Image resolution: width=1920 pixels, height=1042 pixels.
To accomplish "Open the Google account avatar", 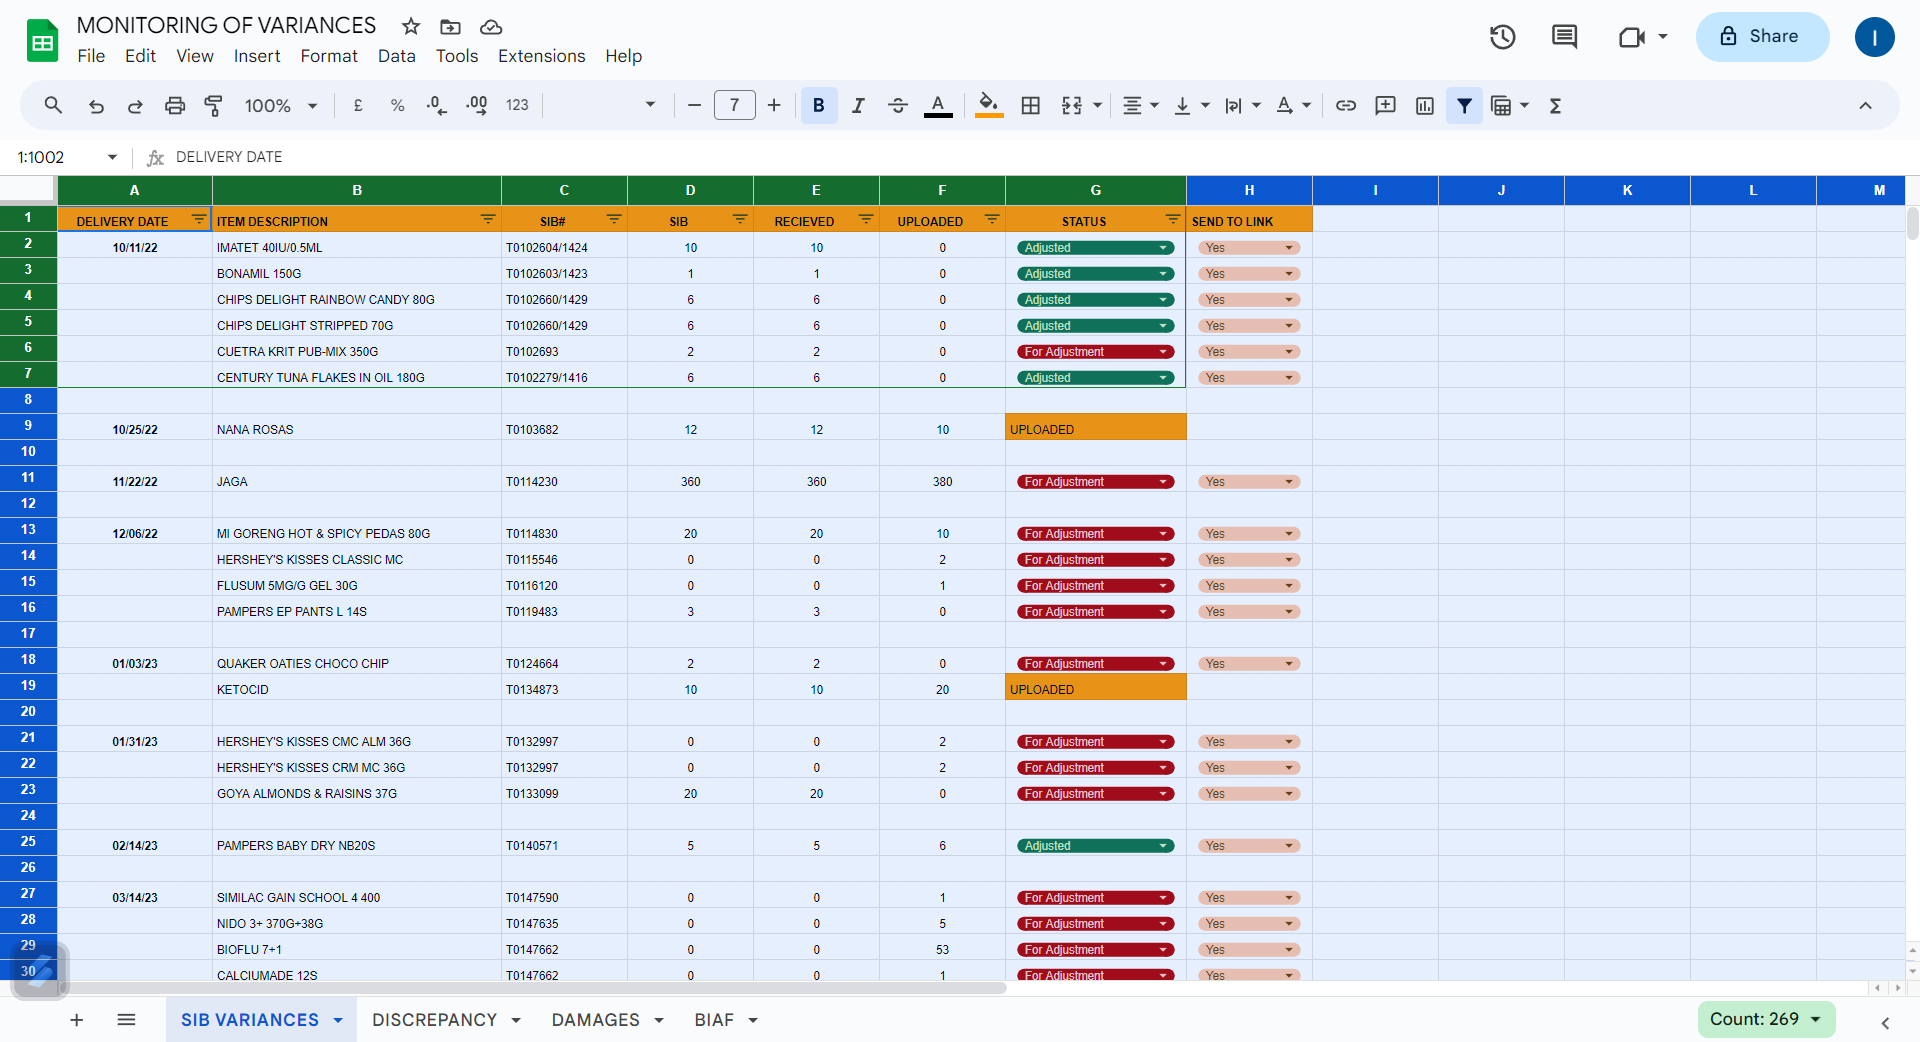I will point(1874,37).
